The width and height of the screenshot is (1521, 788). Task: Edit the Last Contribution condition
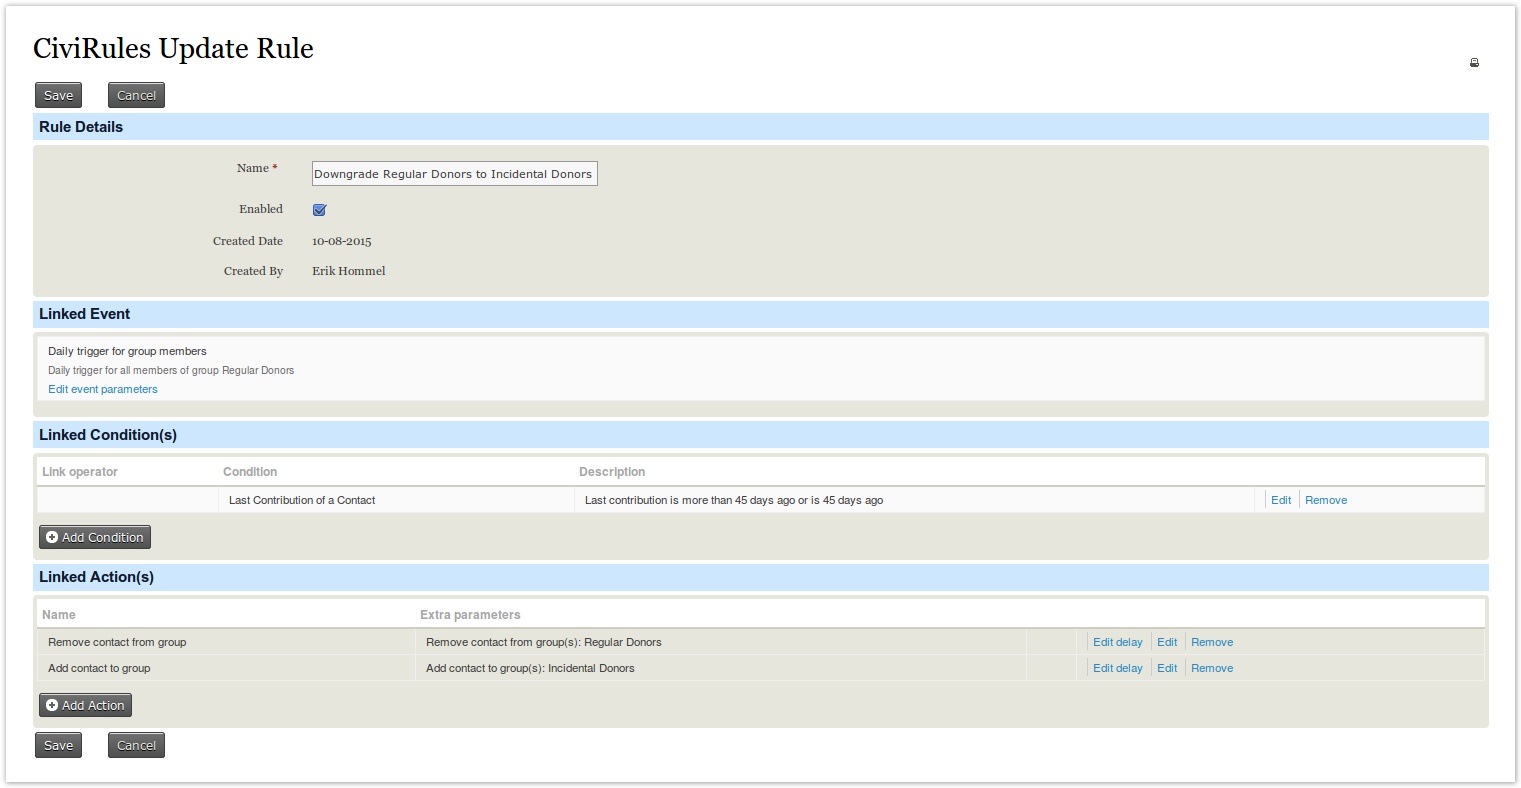pos(1280,500)
